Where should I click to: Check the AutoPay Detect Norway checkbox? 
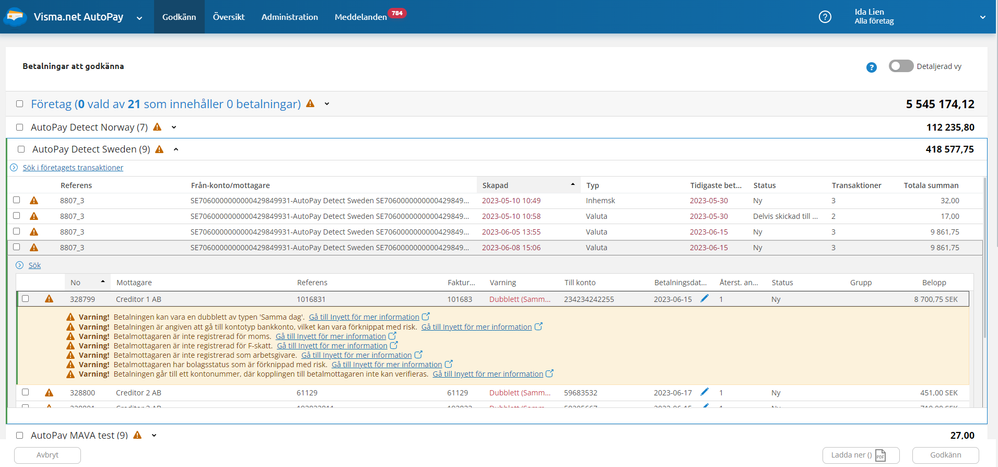point(20,127)
